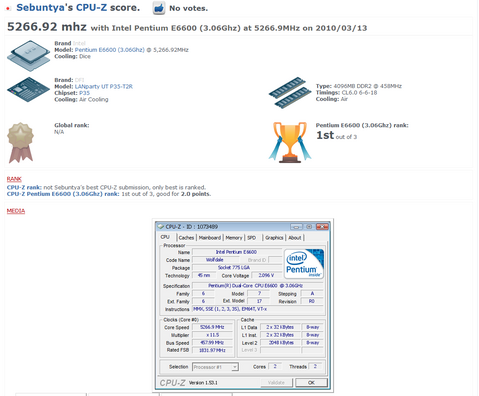Screen dimensions: 479x396
Task: Click the Intel Pentium logo in CPU-Z
Action: 304,263
